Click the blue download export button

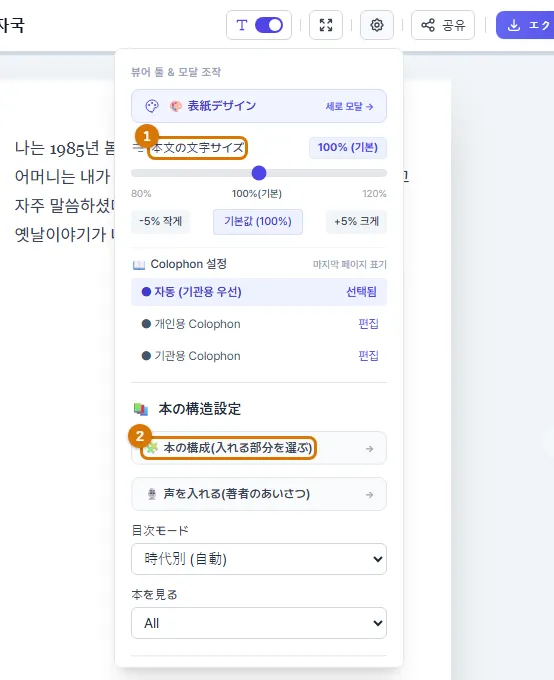pyautogui.click(x=525, y=25)
